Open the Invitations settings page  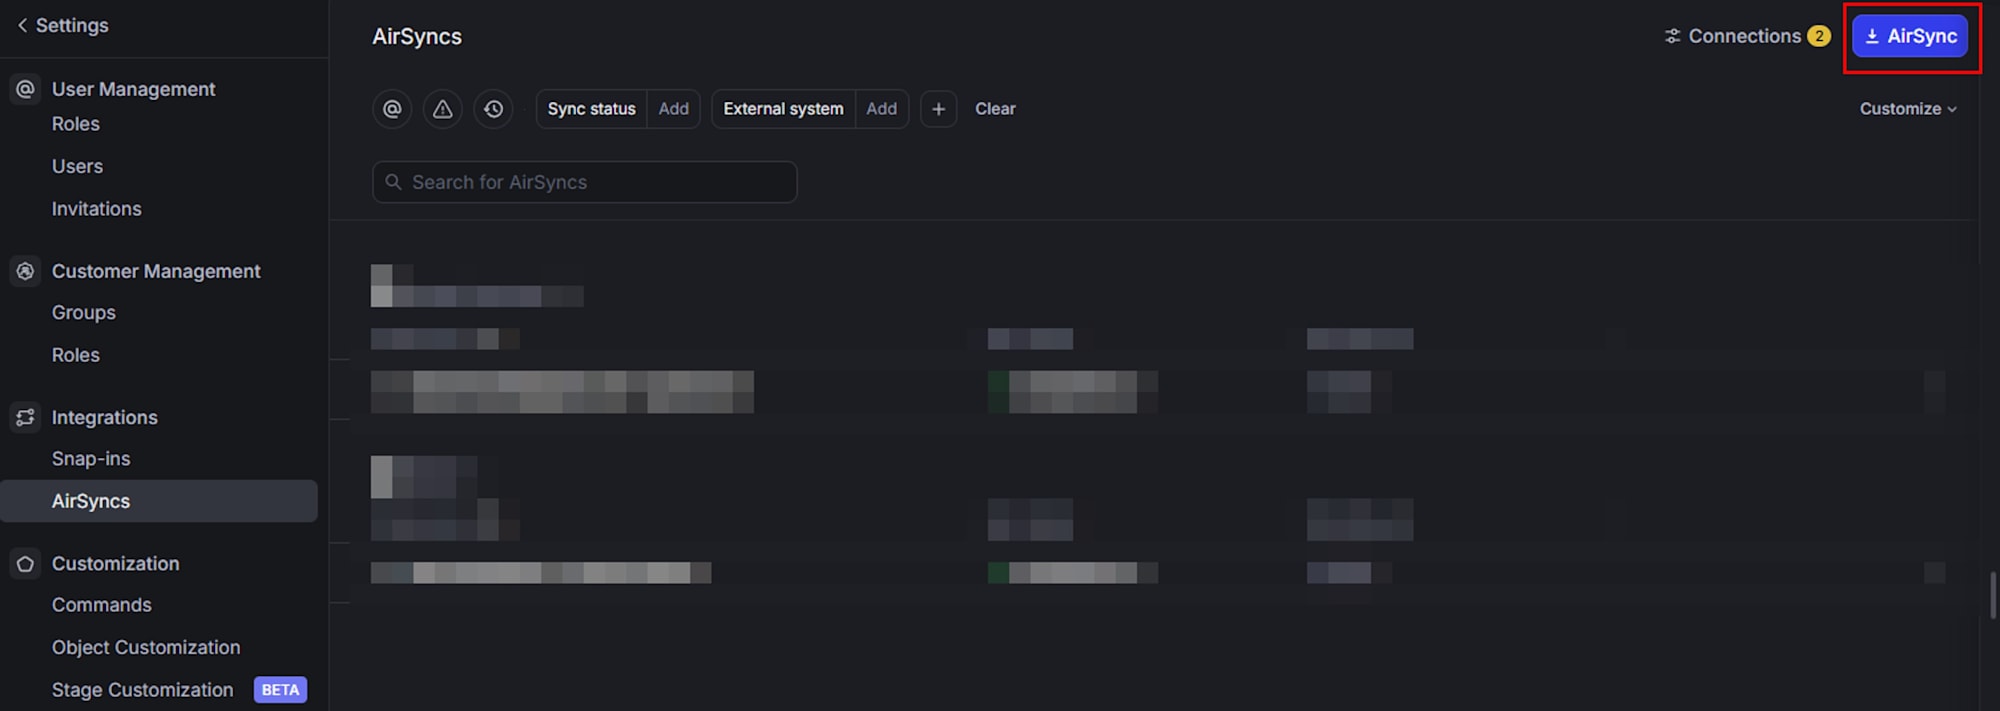[96, 209]
